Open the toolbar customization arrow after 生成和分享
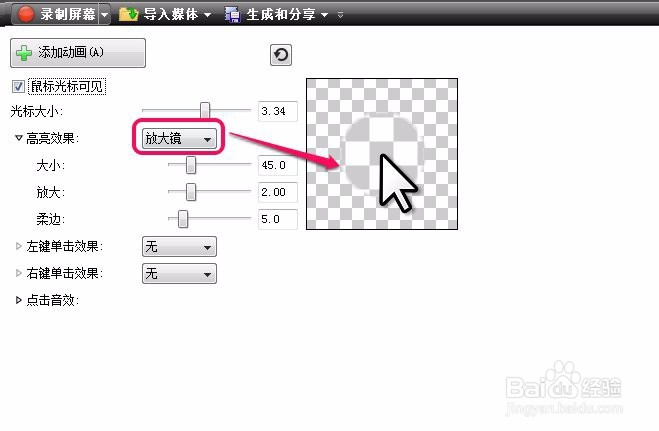This screenshot has width=659, height=431. [x=340, y=15]
